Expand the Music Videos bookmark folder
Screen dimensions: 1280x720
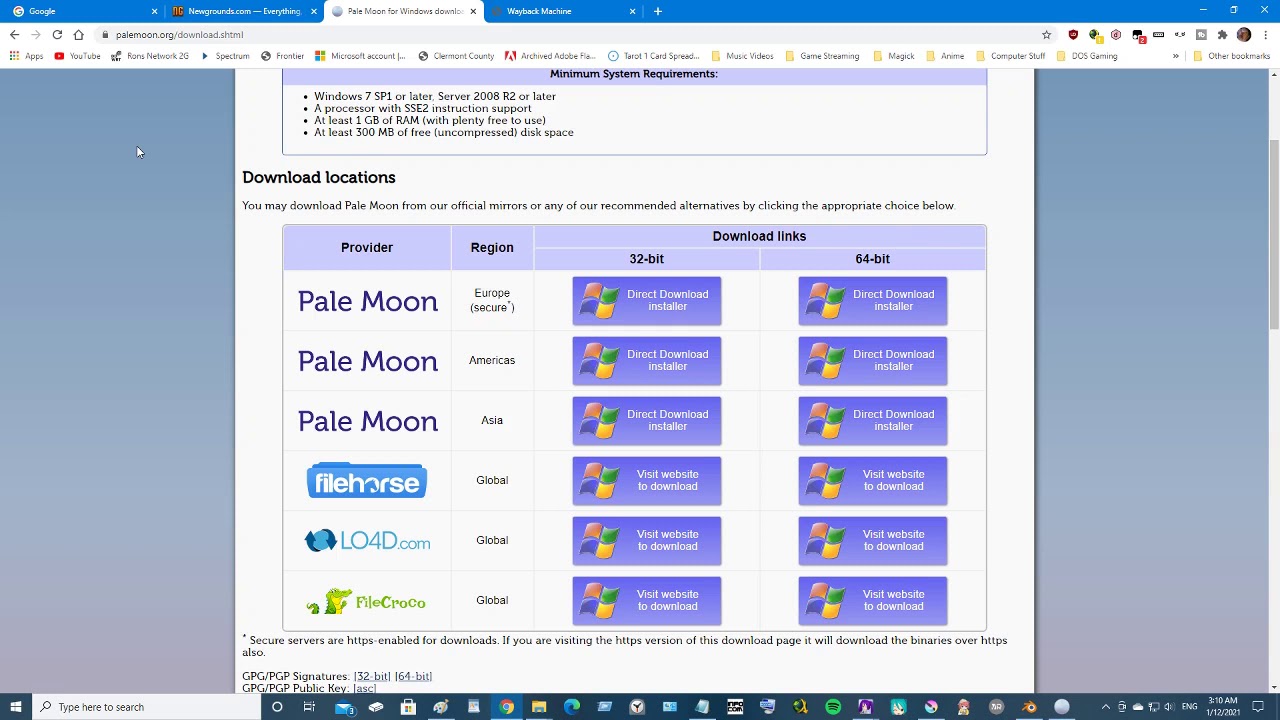pyautogui.click(x=742, y=56)
